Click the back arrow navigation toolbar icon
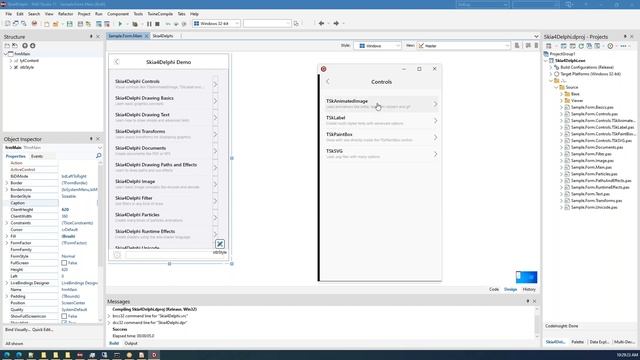This screenshot has width=640, height=360. point(321,24)
